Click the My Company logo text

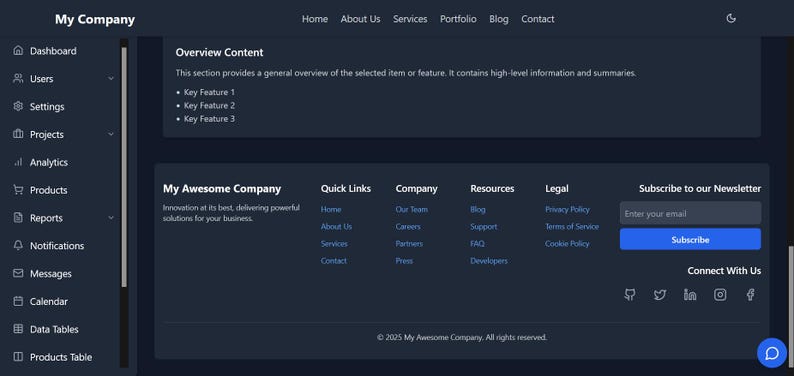tap(95, 19)
